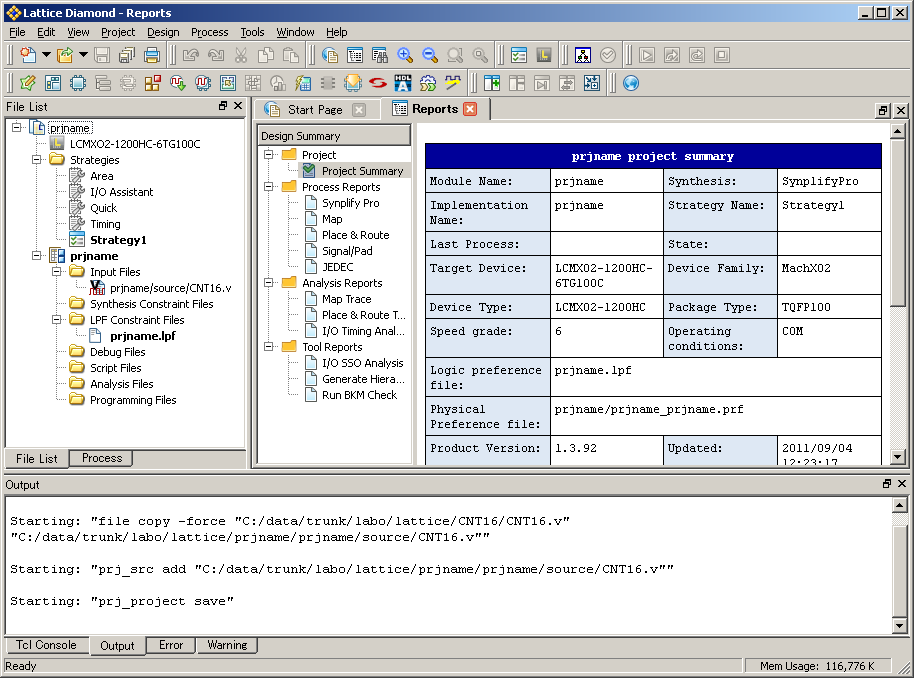The width and height of the screenshot is (914, 678).
Task: Close the File List panel
Action: point(238,106)
